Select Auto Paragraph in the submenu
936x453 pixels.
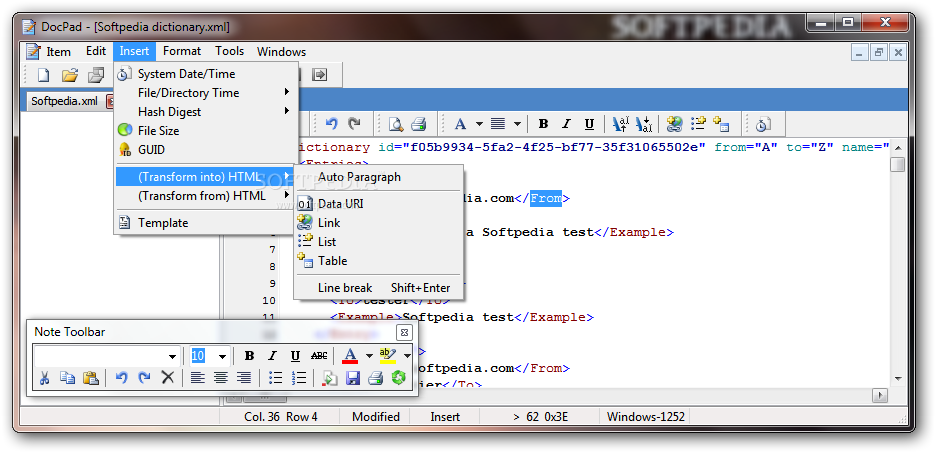click(378, 177)
